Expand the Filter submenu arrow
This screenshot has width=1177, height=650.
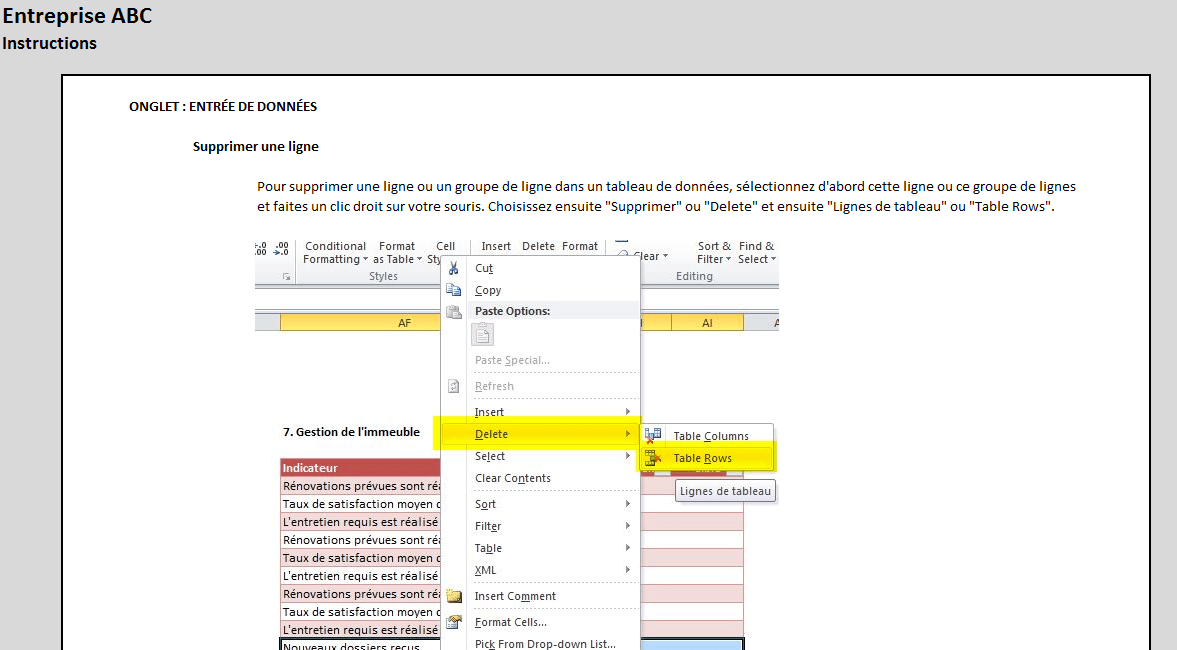tap(628, 526)
